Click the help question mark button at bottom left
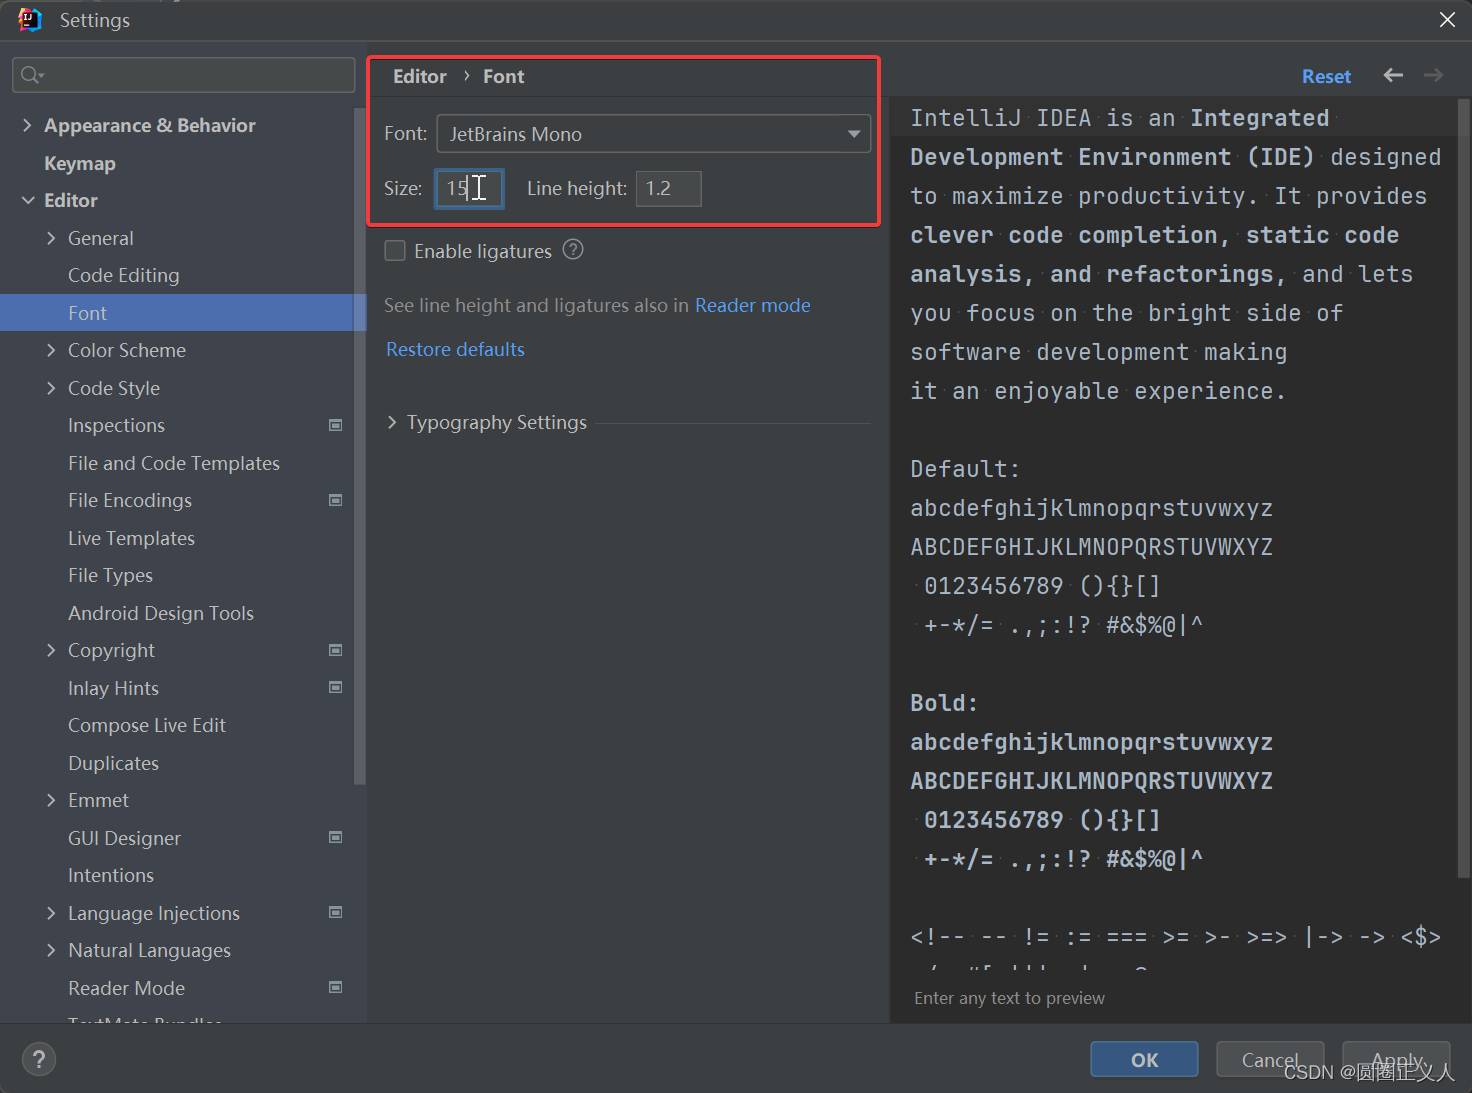The height and width of the screenshot is (1093, 1472). 39,1059
